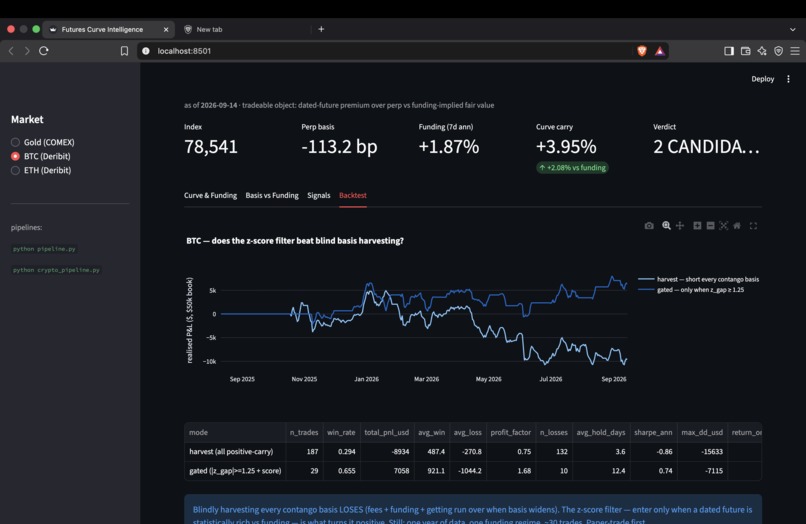Go back in browser history
The height and width of the screenshot is (524, 806).
[11, 50]
